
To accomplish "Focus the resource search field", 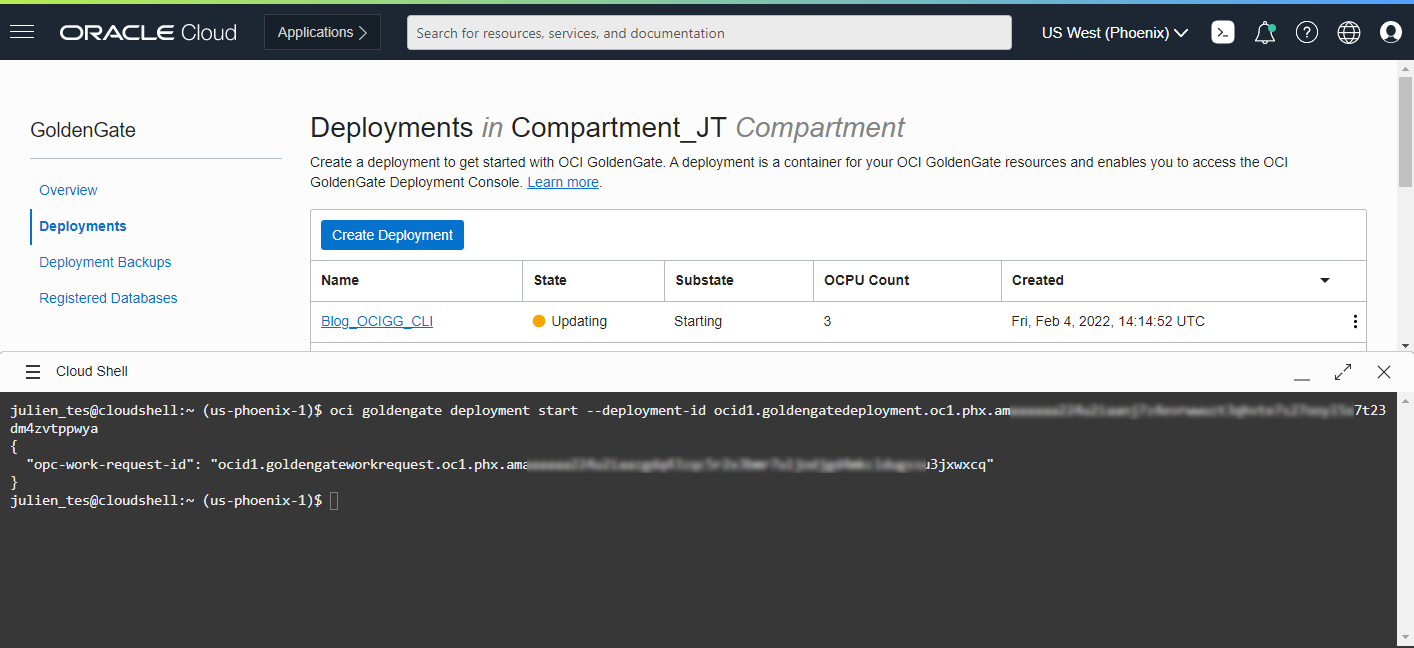I will pyautogui.click(x=709, y=33).
